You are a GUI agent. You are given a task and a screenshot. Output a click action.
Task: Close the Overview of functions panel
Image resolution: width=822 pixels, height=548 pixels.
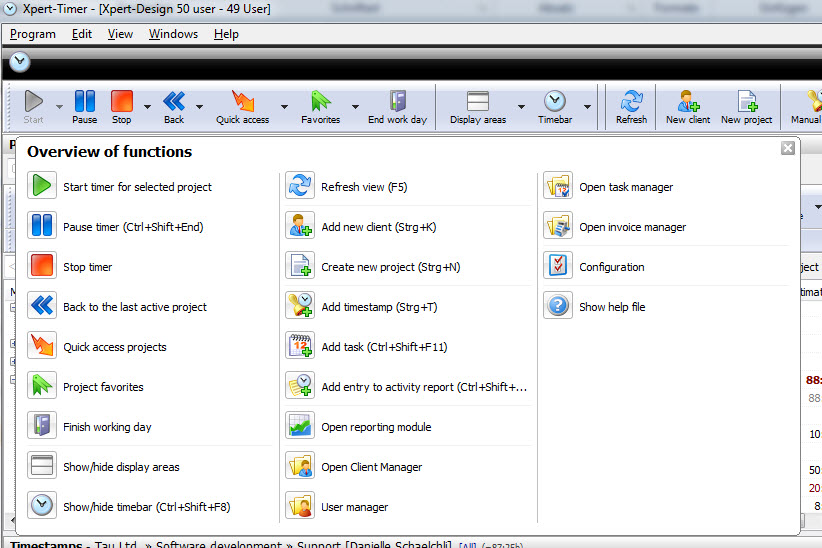[788, 148]
